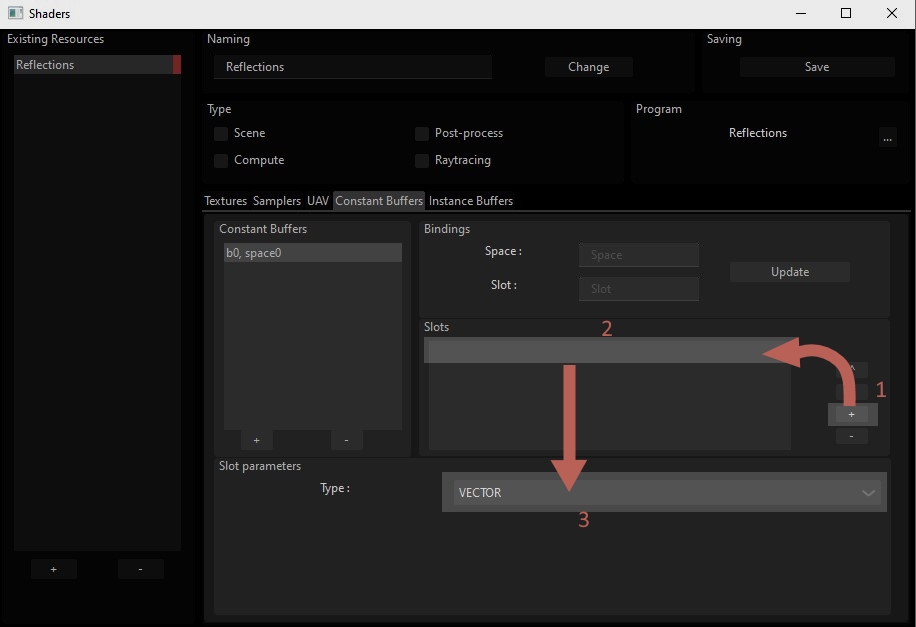Focus the Slot binding input field

639,289
